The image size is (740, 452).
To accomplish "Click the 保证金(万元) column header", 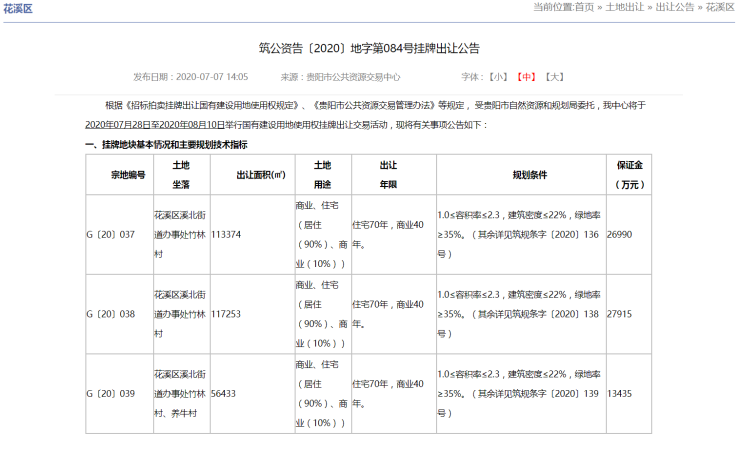I will 630,175.
